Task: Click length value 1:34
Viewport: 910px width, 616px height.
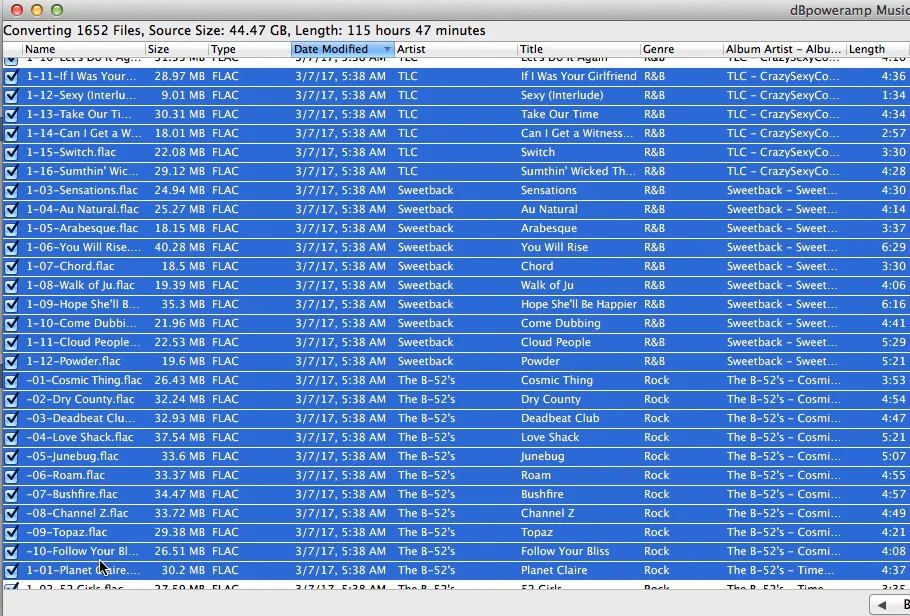Action: pos(893,96)
